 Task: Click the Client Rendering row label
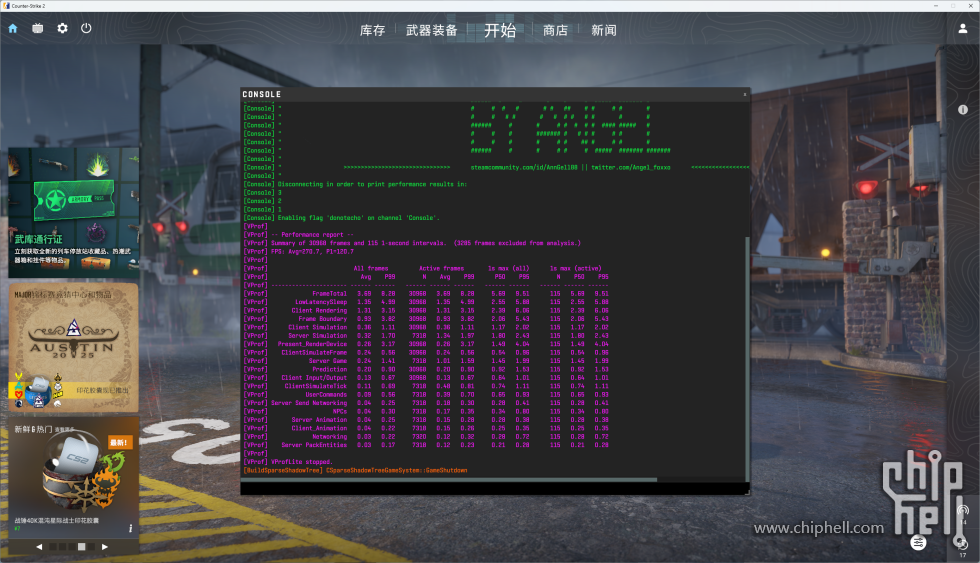click(319, 311)
